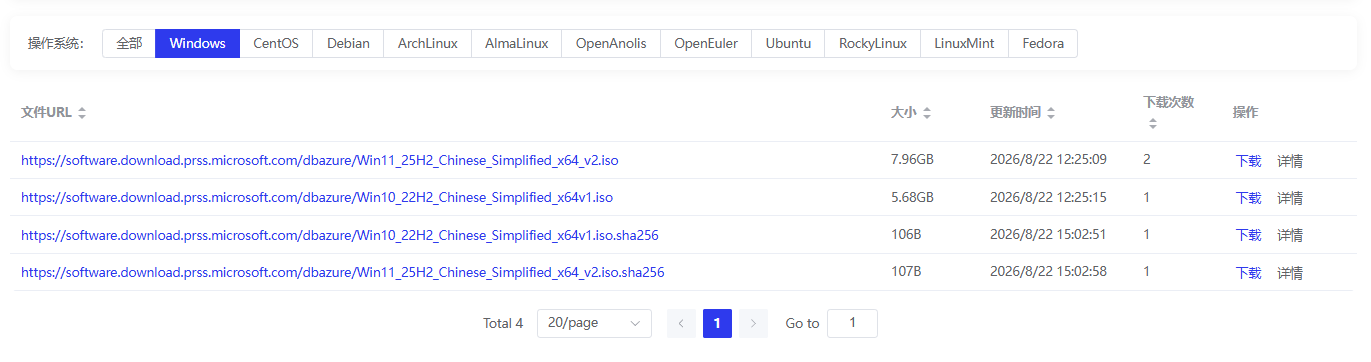Focus the Go to page input
The height and width of the screenshot is (362, 1371).
(852, 323)
